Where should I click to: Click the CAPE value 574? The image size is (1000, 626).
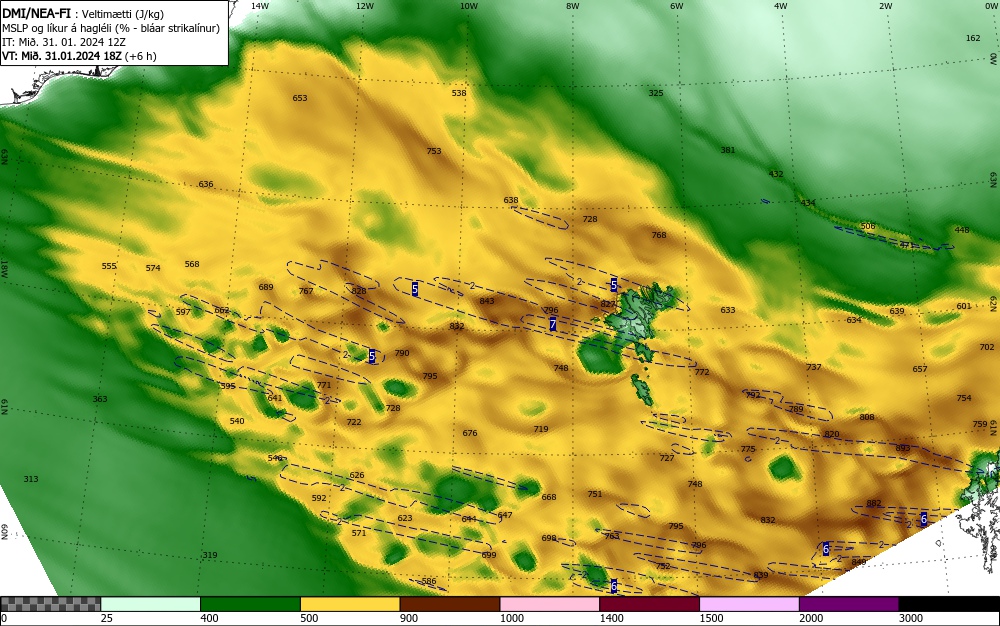153,268
